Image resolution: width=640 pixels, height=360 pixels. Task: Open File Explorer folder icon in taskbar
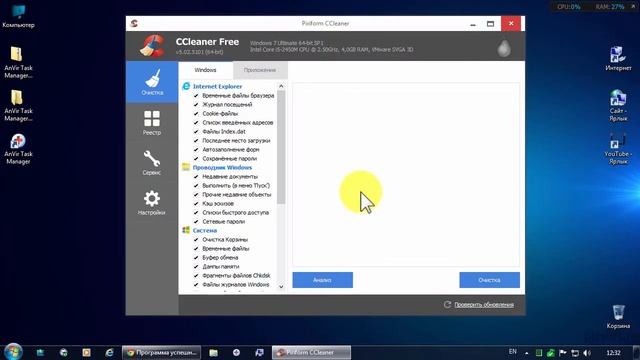tap(213, 353)
